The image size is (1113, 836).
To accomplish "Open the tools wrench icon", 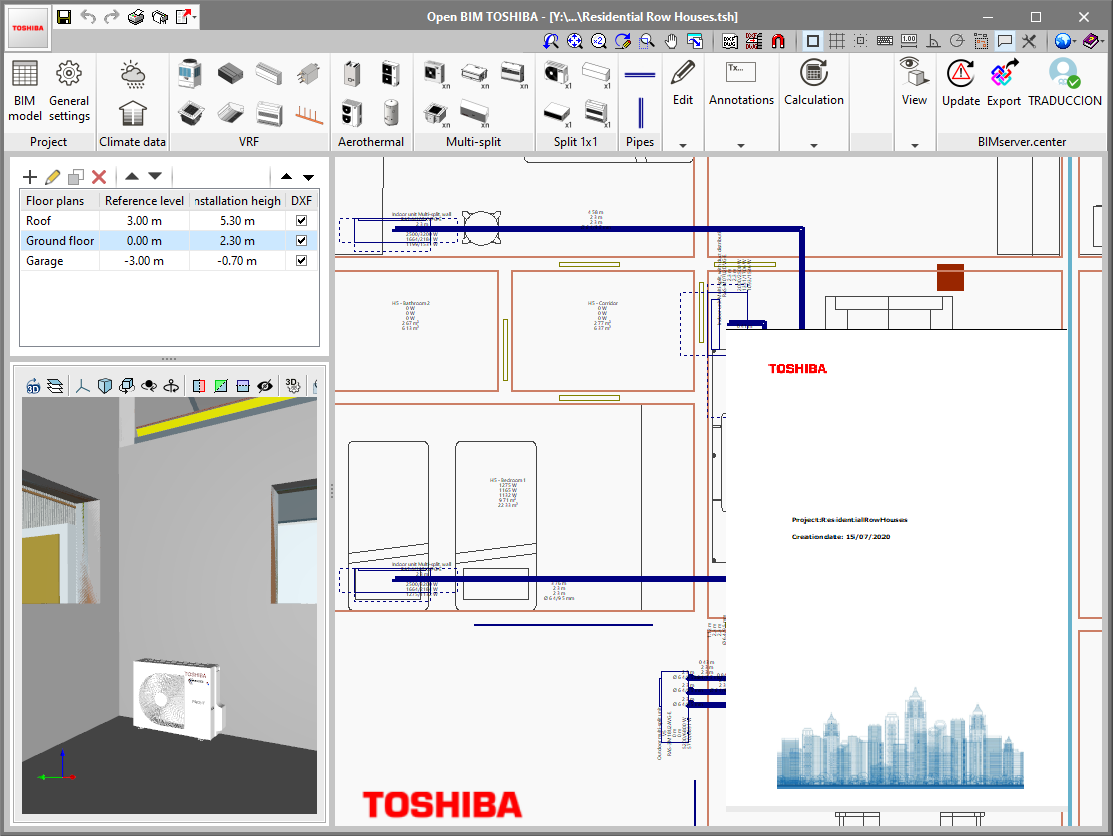I will coord(1029,41).
